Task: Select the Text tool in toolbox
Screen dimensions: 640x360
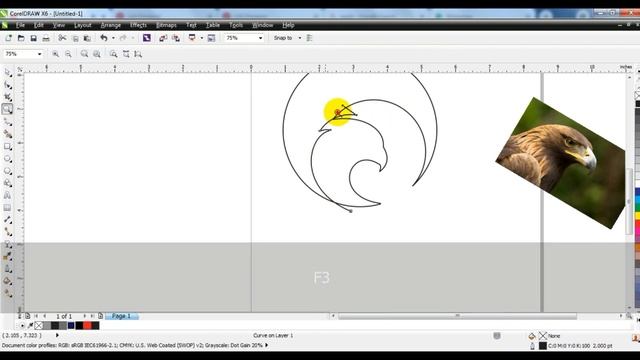Action: coord(7,196)
